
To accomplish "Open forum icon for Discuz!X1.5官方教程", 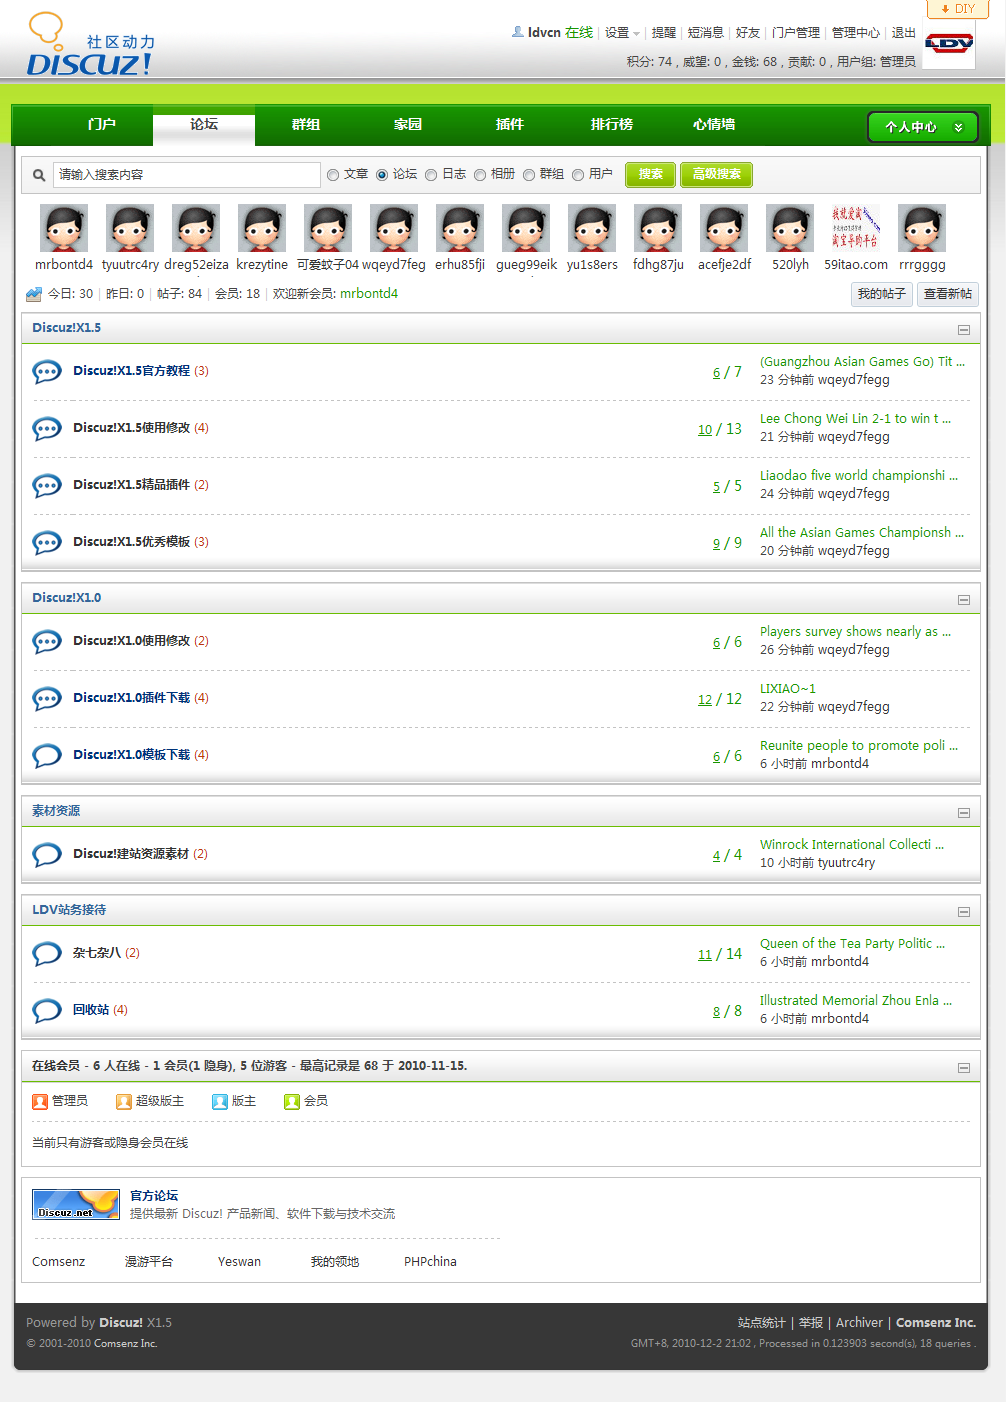I will point(47,372).
